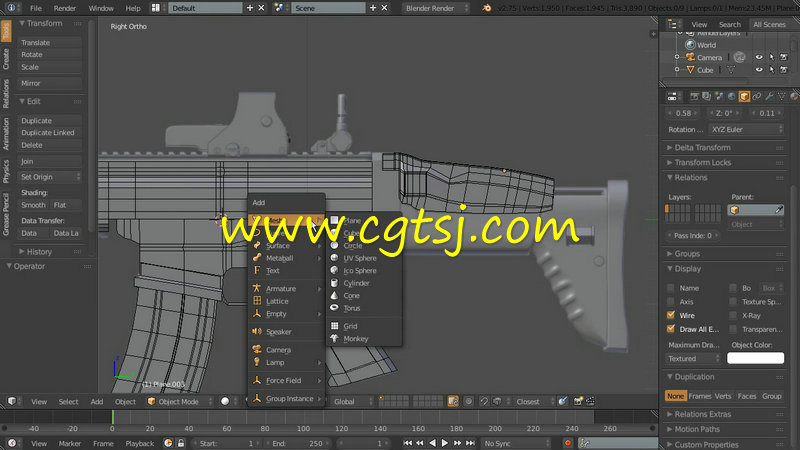This screenshot has width=800, height=450.
Task: Open the World properties tab icon
Action: [x=732, y=96]
